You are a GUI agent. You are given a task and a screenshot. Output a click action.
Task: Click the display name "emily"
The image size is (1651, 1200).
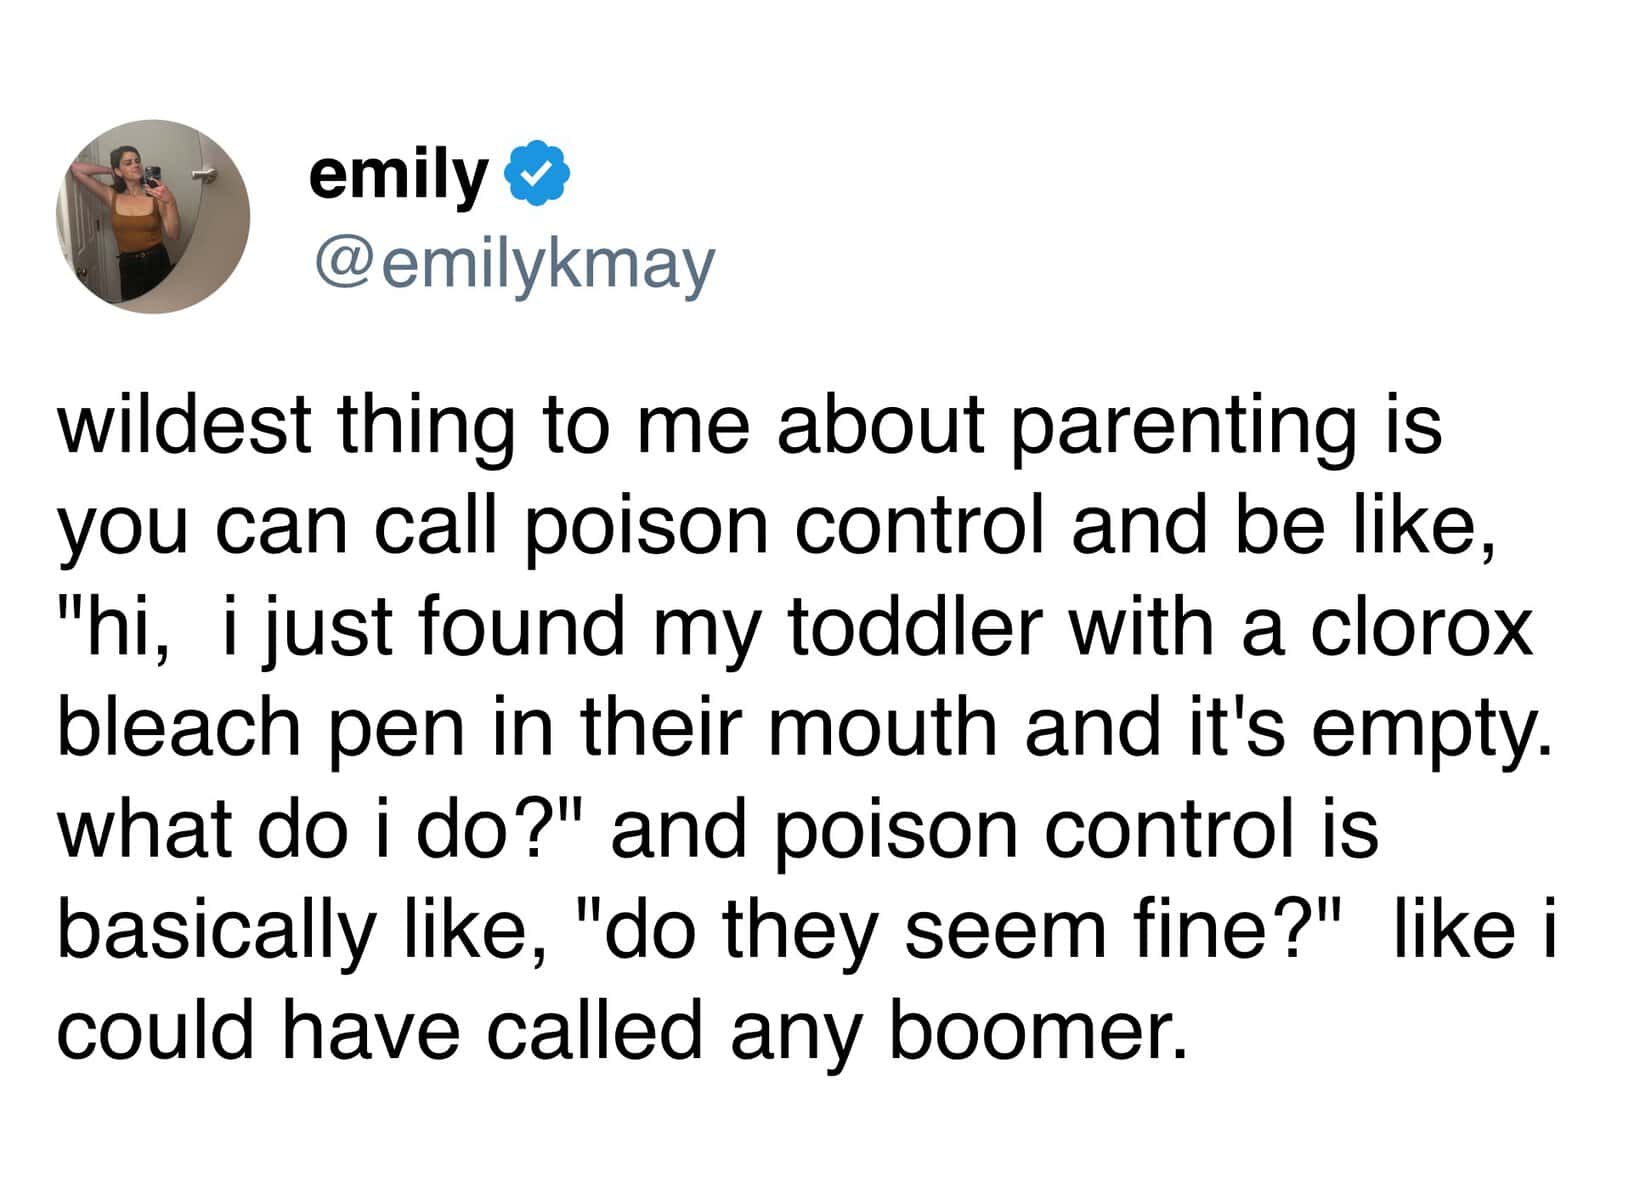pyautogui.click(x=396, y=178)
